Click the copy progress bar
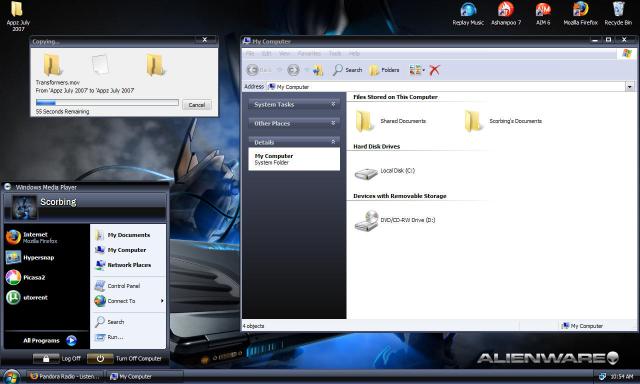Screen dimensions: 640x384 (x=107, y=103)
